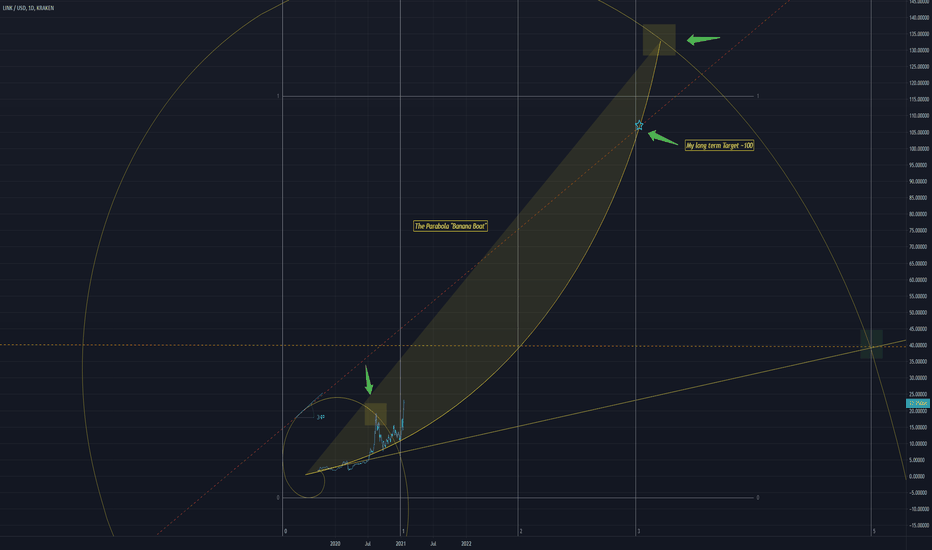The width and height of the screenshot is (932, 550).
Task: Click the 75.00000 price axis label
Action: (919, 231)
